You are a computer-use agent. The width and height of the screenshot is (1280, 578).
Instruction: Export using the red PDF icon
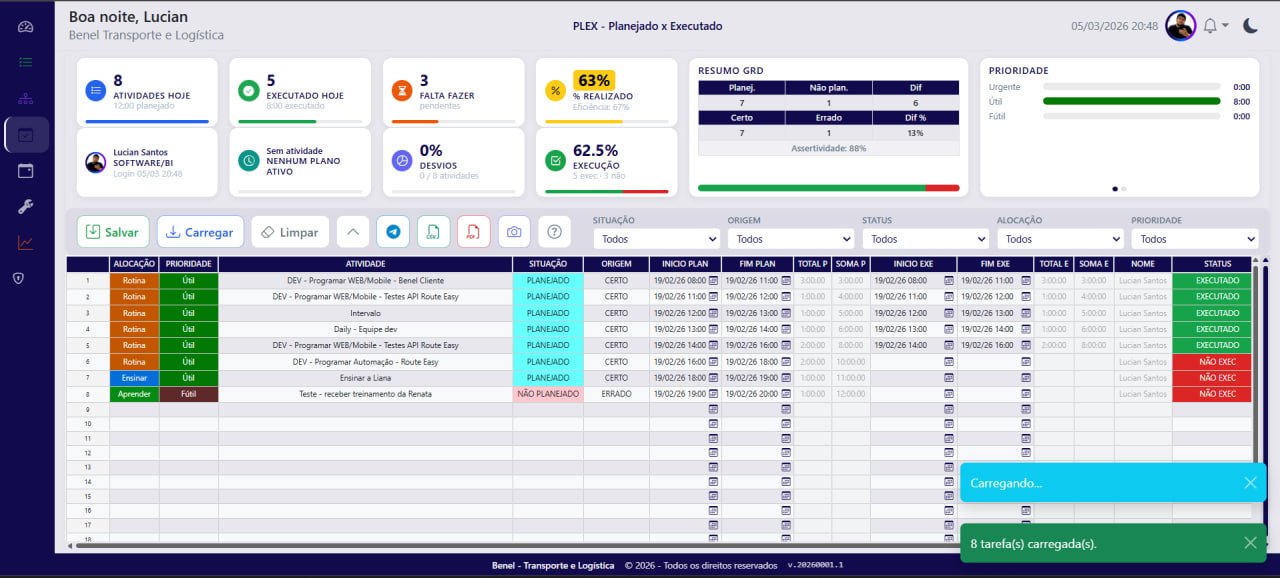pyautogui.click(x=473, y=232)
